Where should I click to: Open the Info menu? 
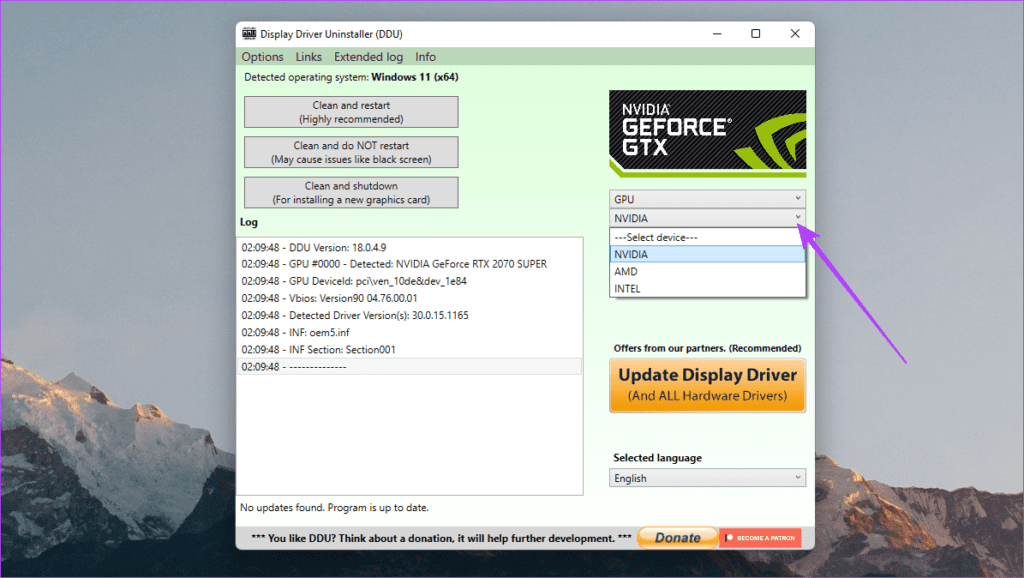point(425,56)
